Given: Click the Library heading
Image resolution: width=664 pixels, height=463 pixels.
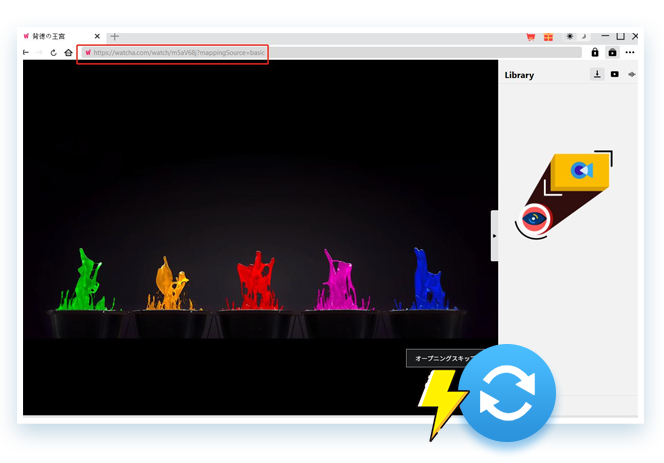Looking at the screenshot, I should (519, 75).
